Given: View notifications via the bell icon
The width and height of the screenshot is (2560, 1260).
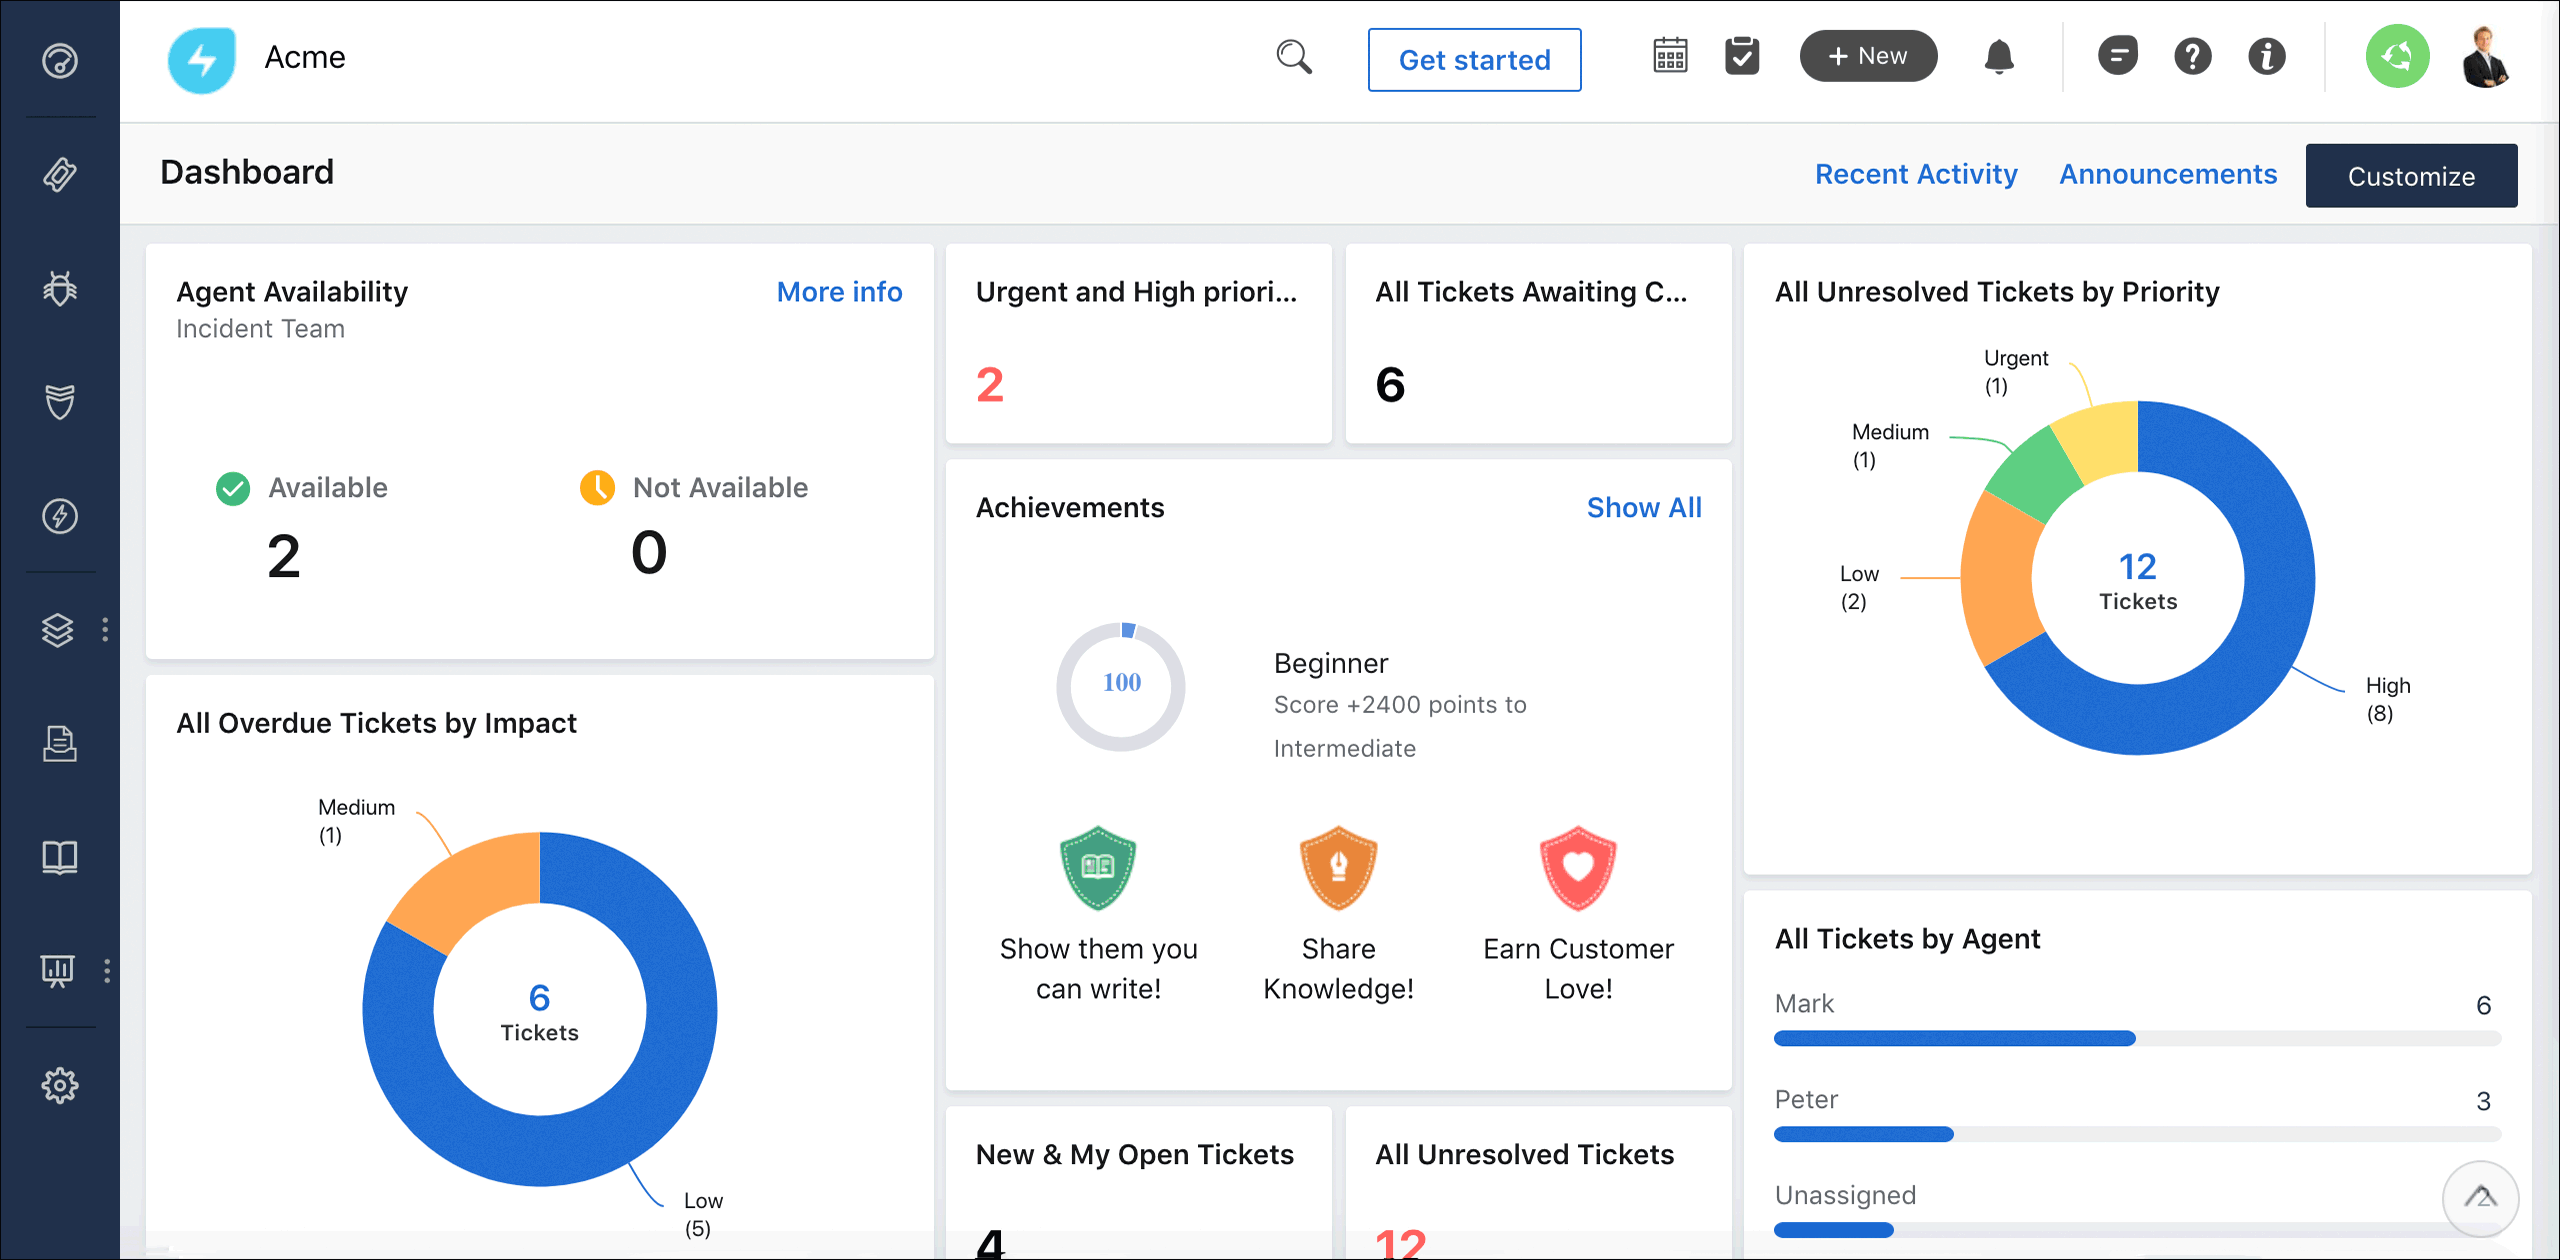Looking at the screenshot, I should click(1999, 58).
